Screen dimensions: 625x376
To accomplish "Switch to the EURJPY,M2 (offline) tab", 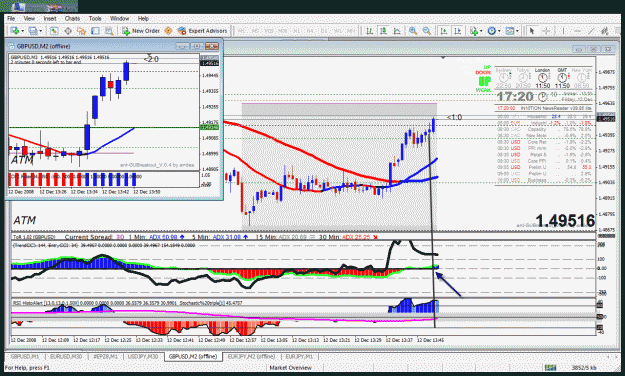I will click(x=251, y=356).
